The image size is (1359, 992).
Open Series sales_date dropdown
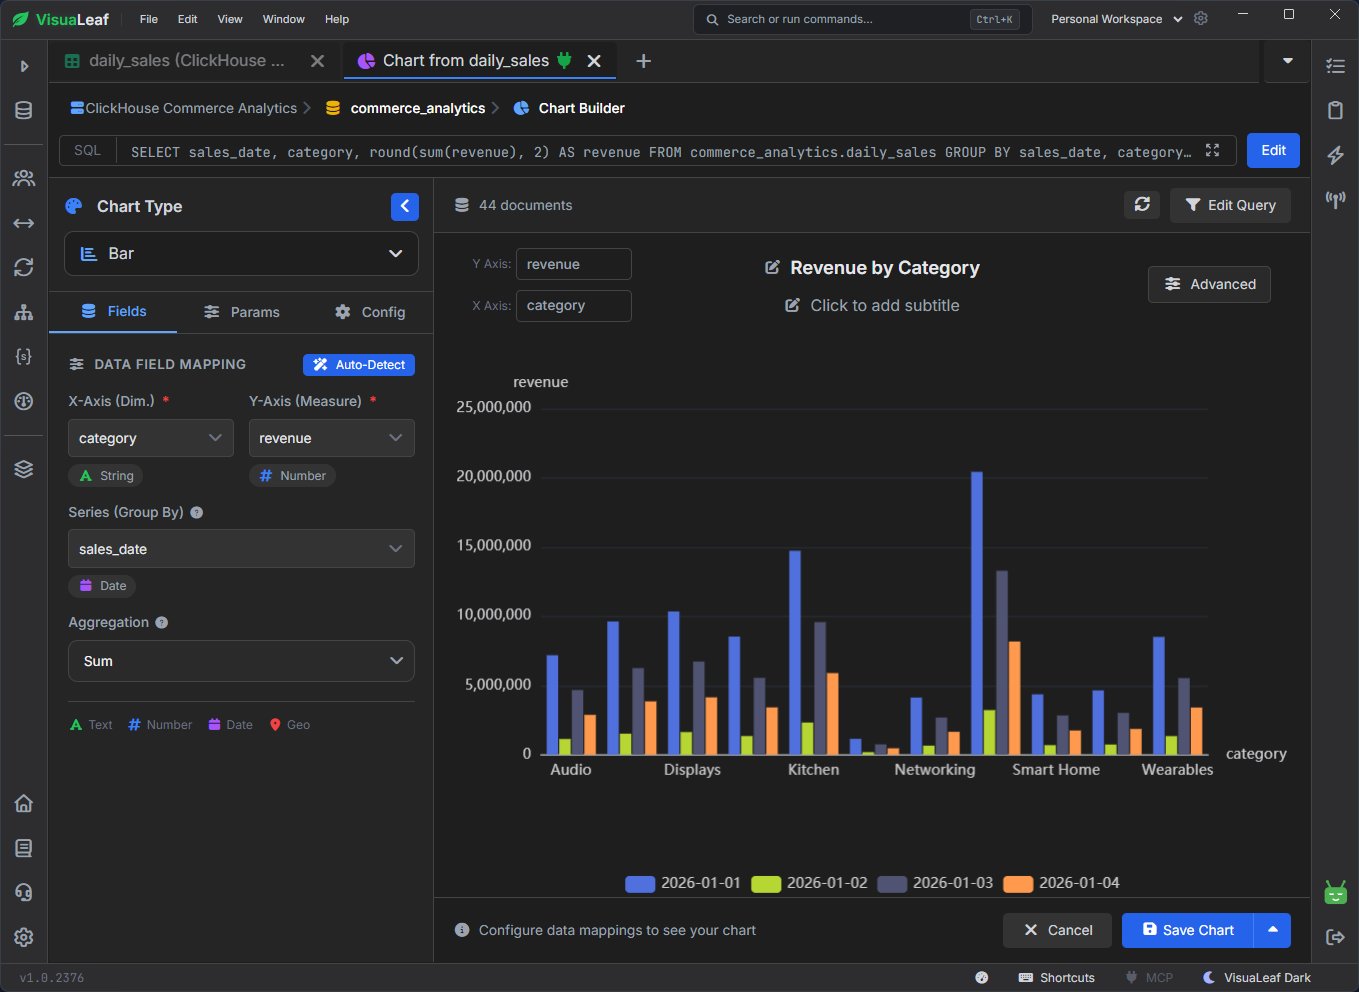coord(241,549)
